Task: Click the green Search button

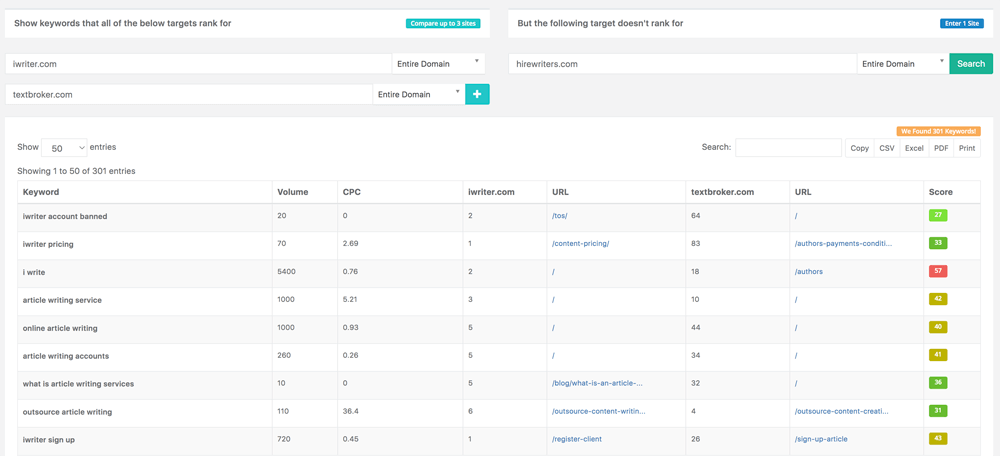Action: [971, 64]
